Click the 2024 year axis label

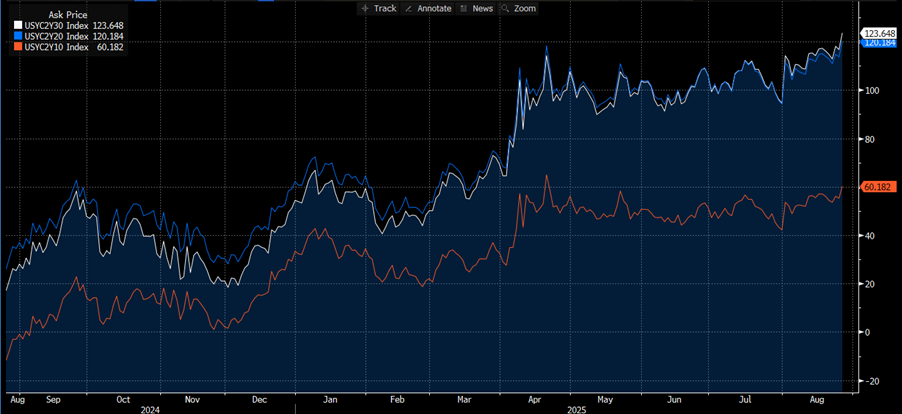point(151,408)
